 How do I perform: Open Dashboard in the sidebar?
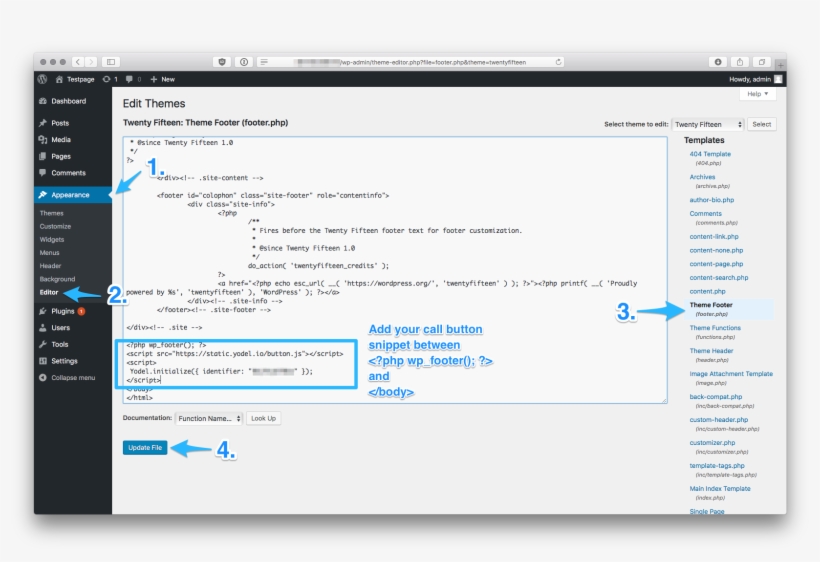pos(73,101)
